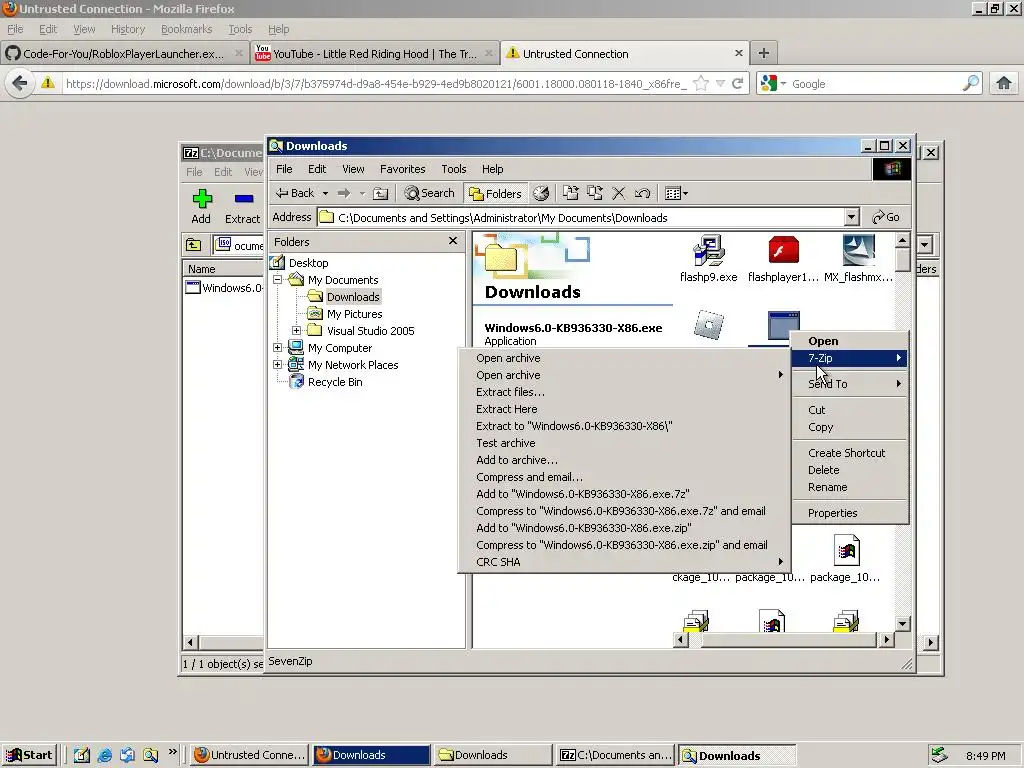
Task: Select the MX_flashmx file icon
Action: coord(859,251)
